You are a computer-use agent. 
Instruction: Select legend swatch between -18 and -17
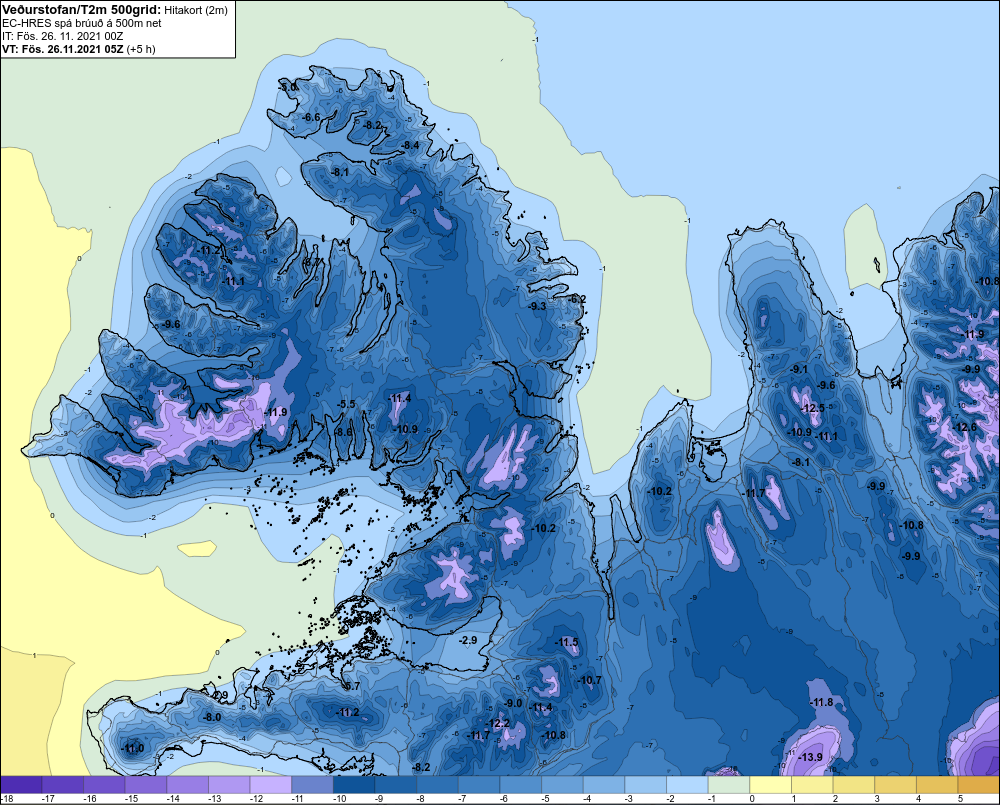(x=21, y=785)
